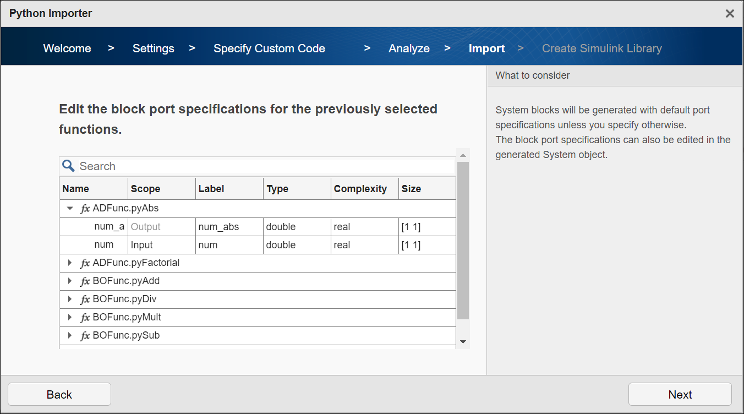This screenshot has height=414, width=744.
Task: Close the Python Importer dialog
Action: 729,13
